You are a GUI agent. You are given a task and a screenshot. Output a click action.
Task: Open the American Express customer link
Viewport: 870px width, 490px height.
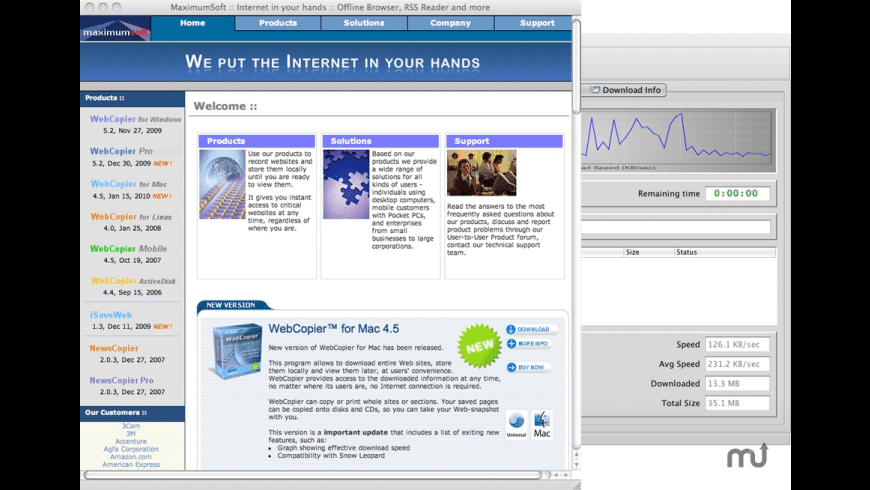pyautogui.click(x=131, y=465)
